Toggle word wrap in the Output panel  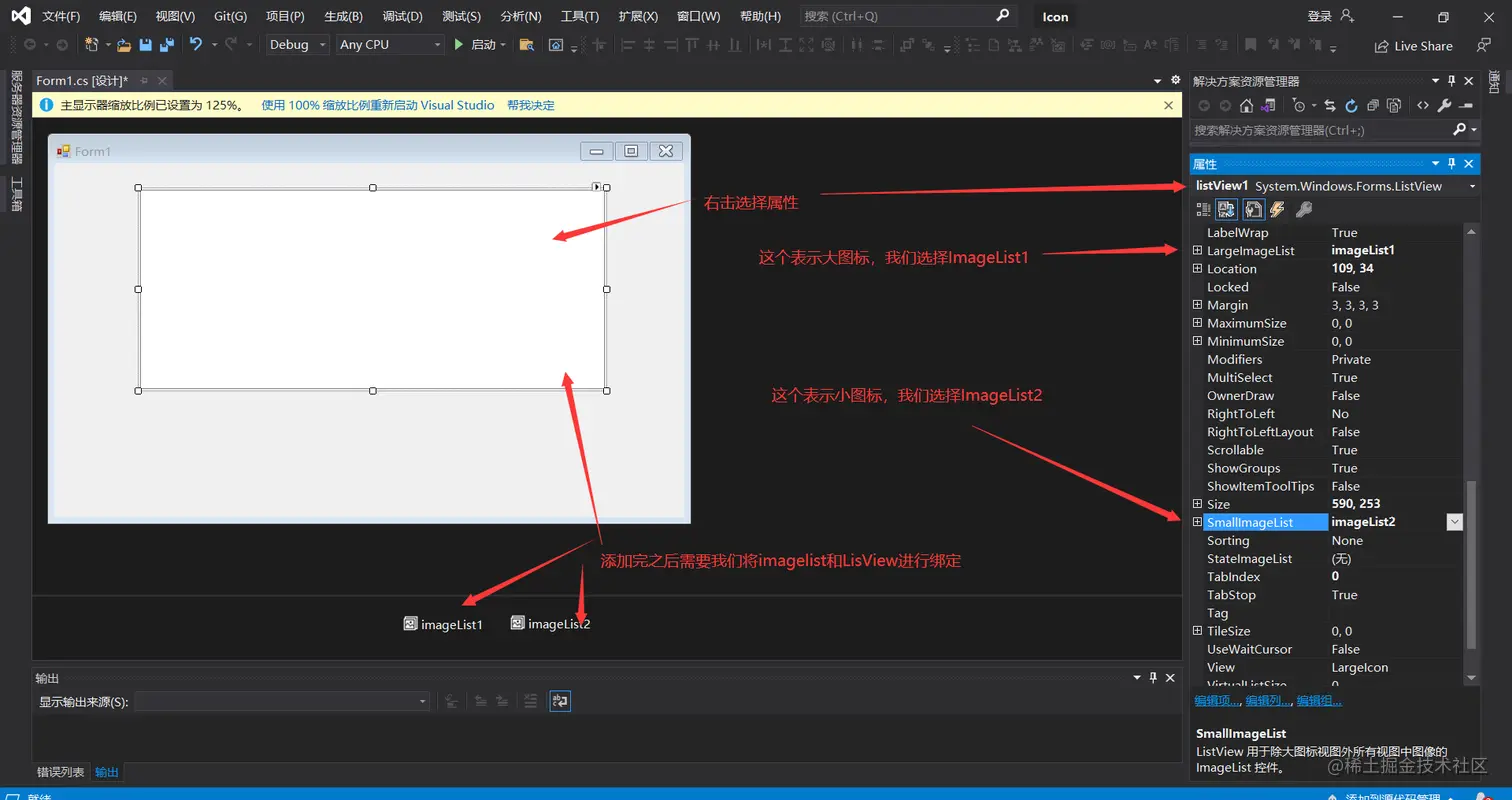pos(561,701)
